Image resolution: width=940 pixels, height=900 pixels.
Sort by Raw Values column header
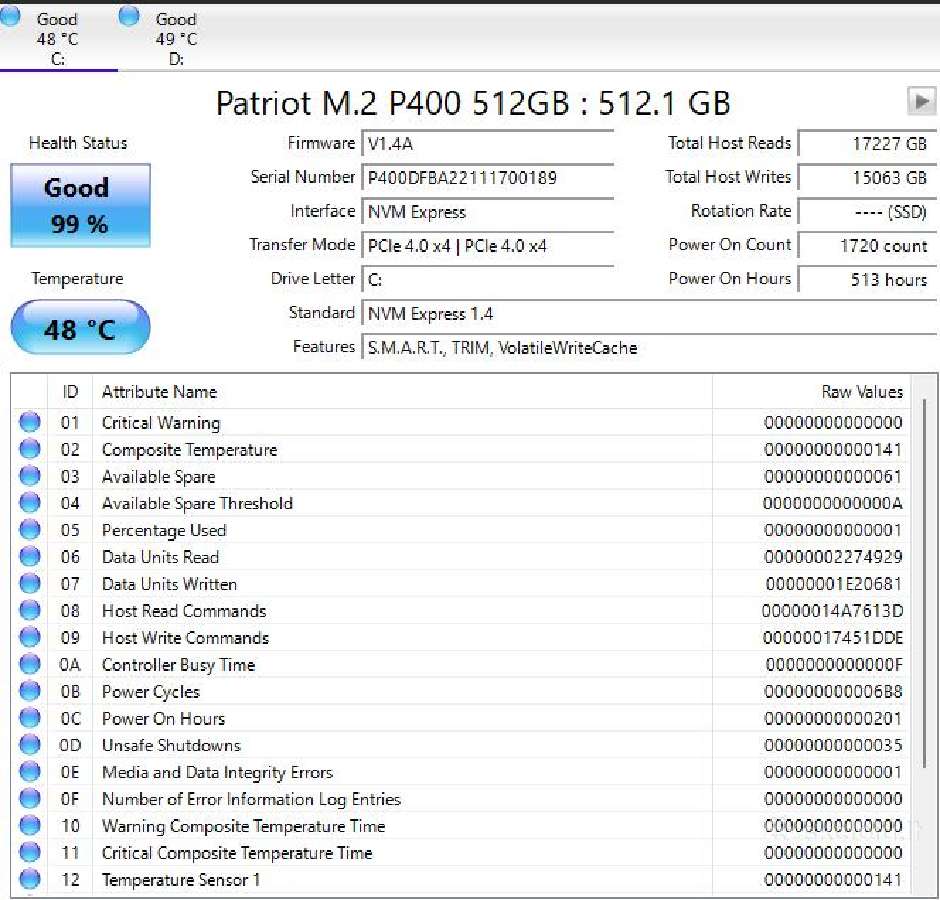[x=811, y=392]
